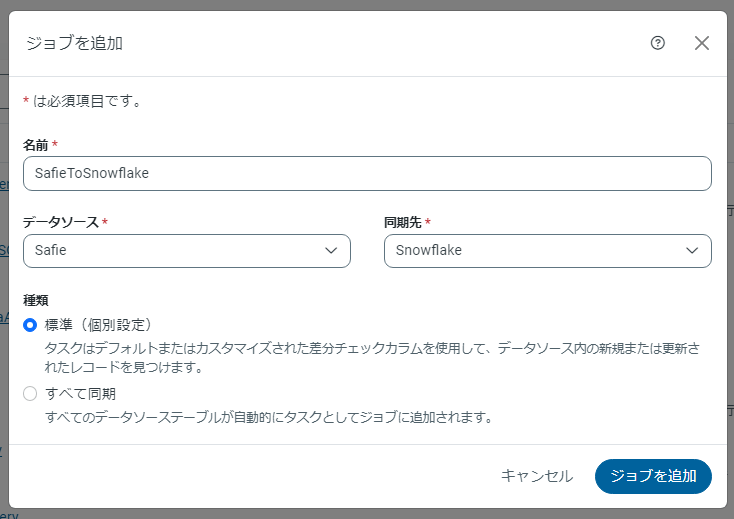The width and height of the screenshot is (734, 519).
Task: Click the help question mark icon
Action: coord(657,43)
